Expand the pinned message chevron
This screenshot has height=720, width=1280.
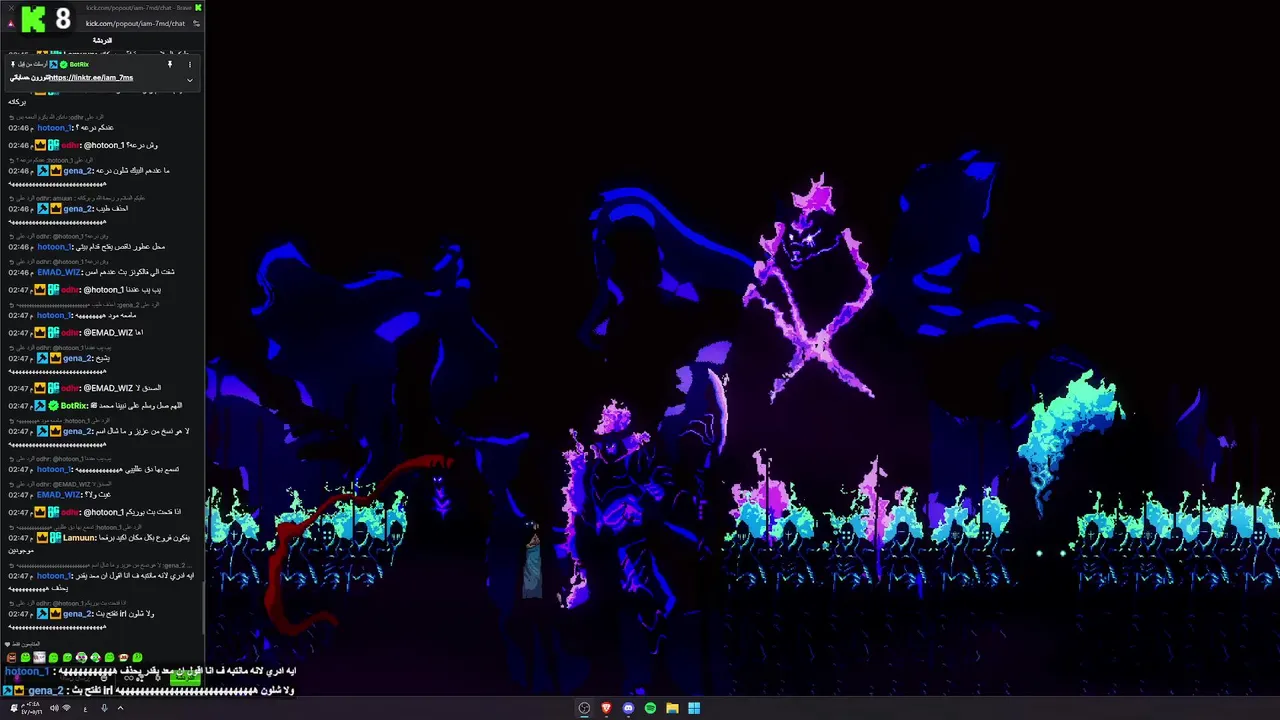[x=190, y=80]
